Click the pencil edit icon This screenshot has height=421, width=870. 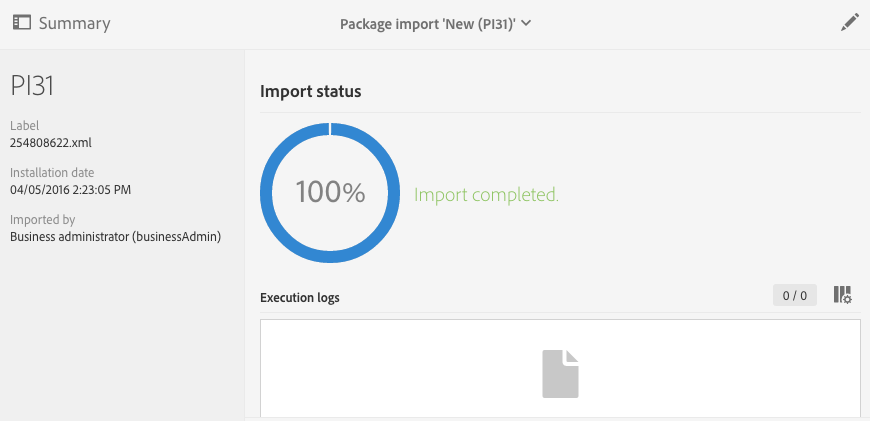pyautogui.click(x=850, y=23)
